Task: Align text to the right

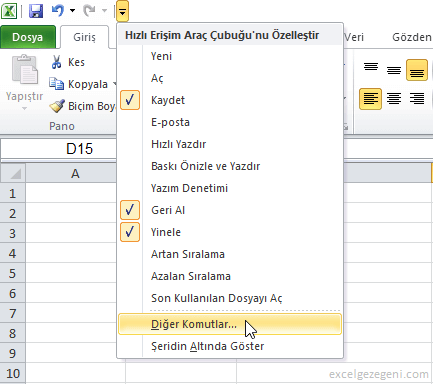Action: coord(417,99)
